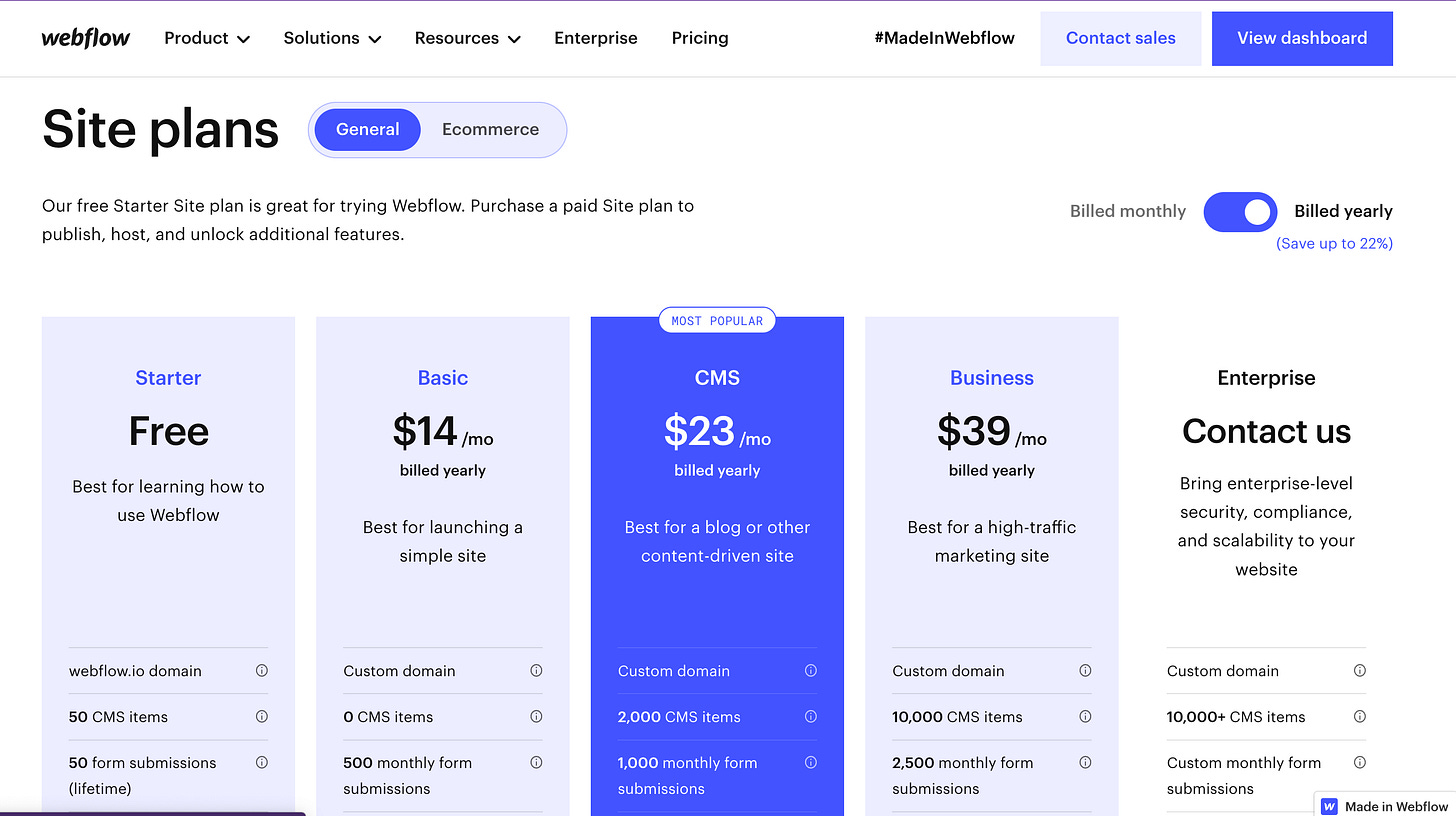Select Pricing in the navigation

[699, 38]
